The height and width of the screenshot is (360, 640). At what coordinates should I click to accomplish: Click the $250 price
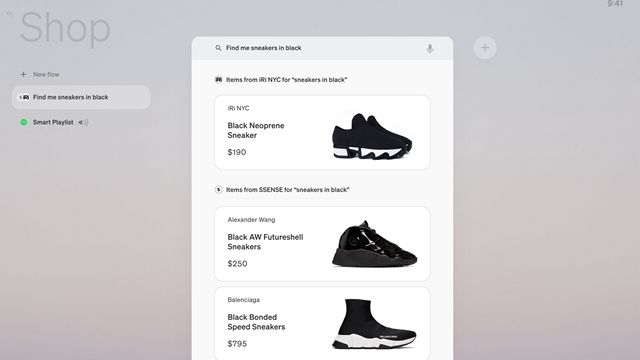(237, 264)
